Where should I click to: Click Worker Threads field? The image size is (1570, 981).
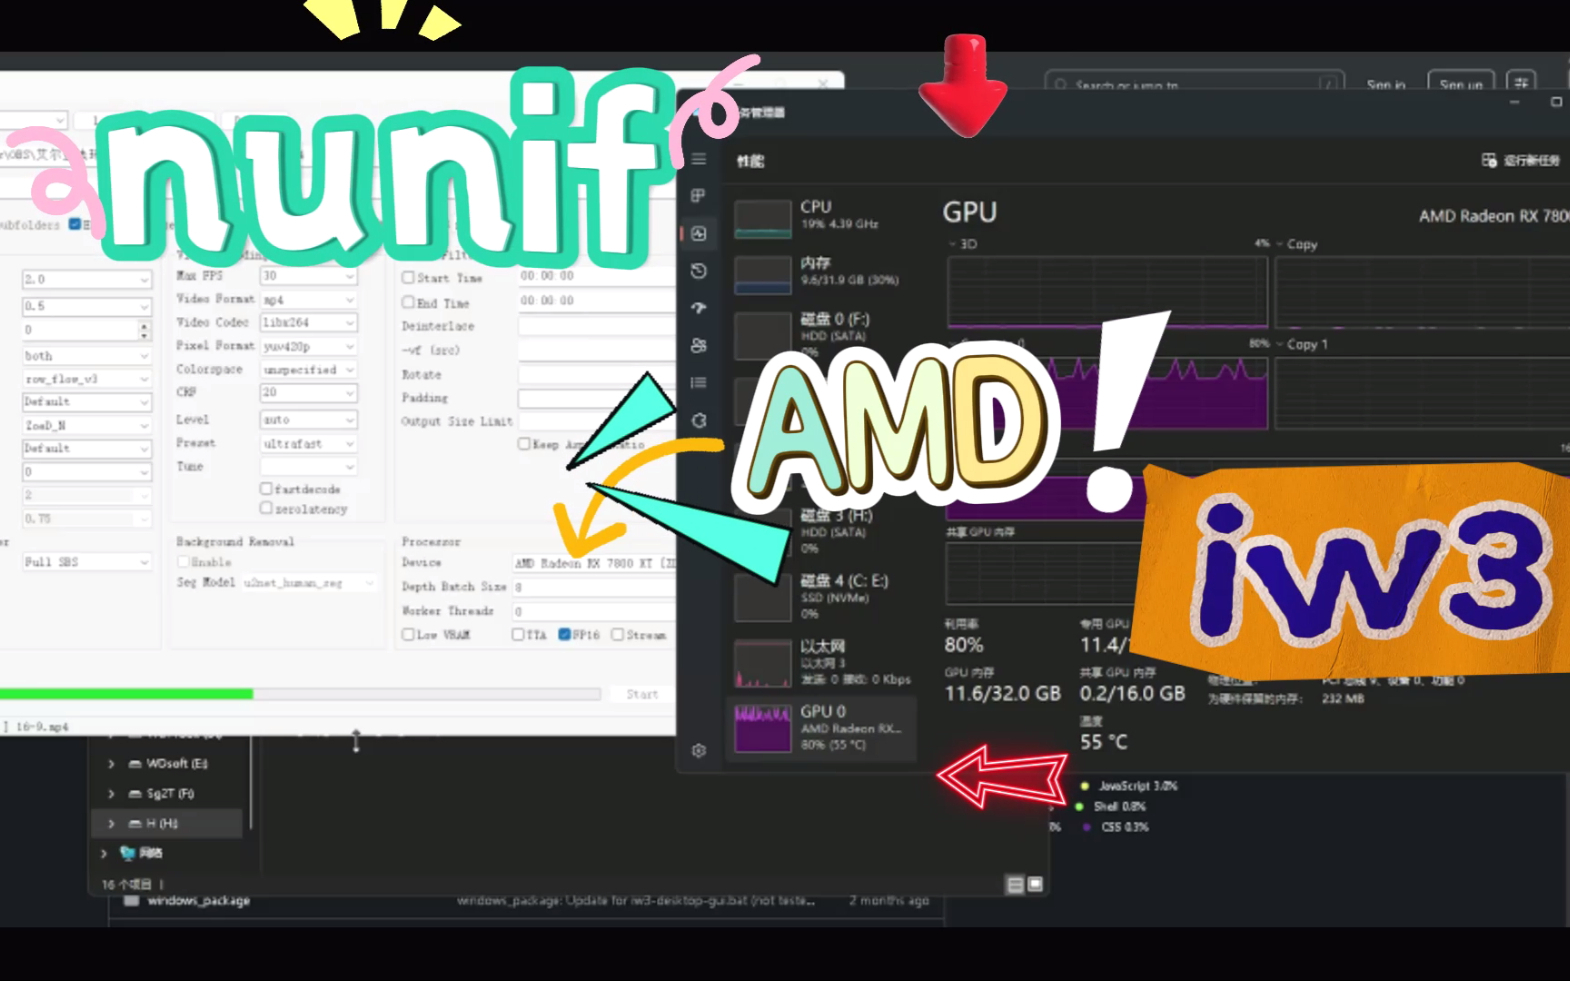(594, 611)
